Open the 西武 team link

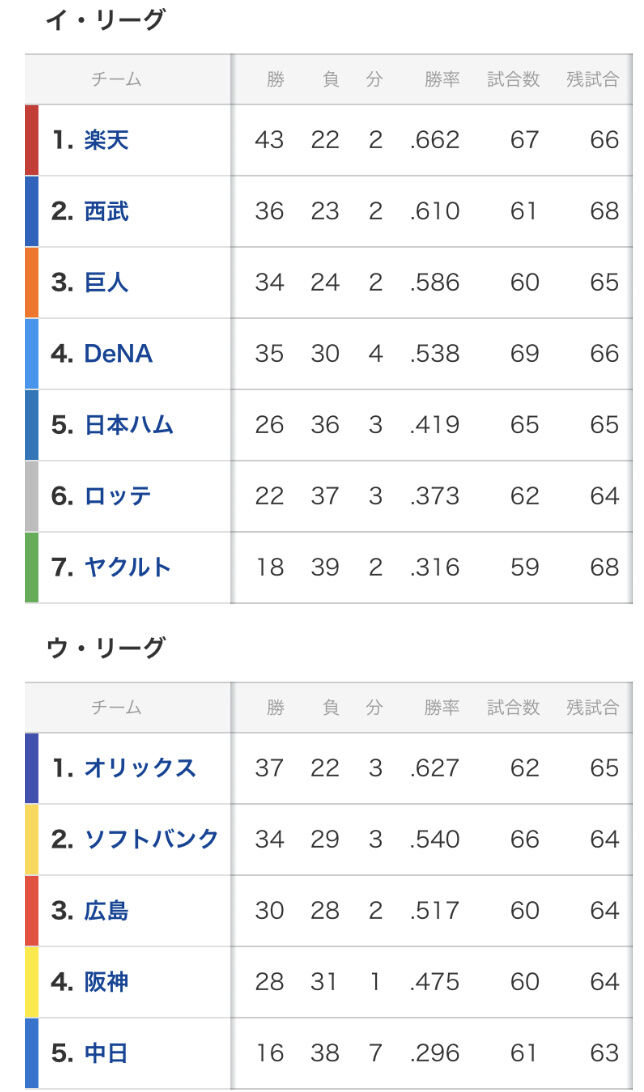point(106,211)
